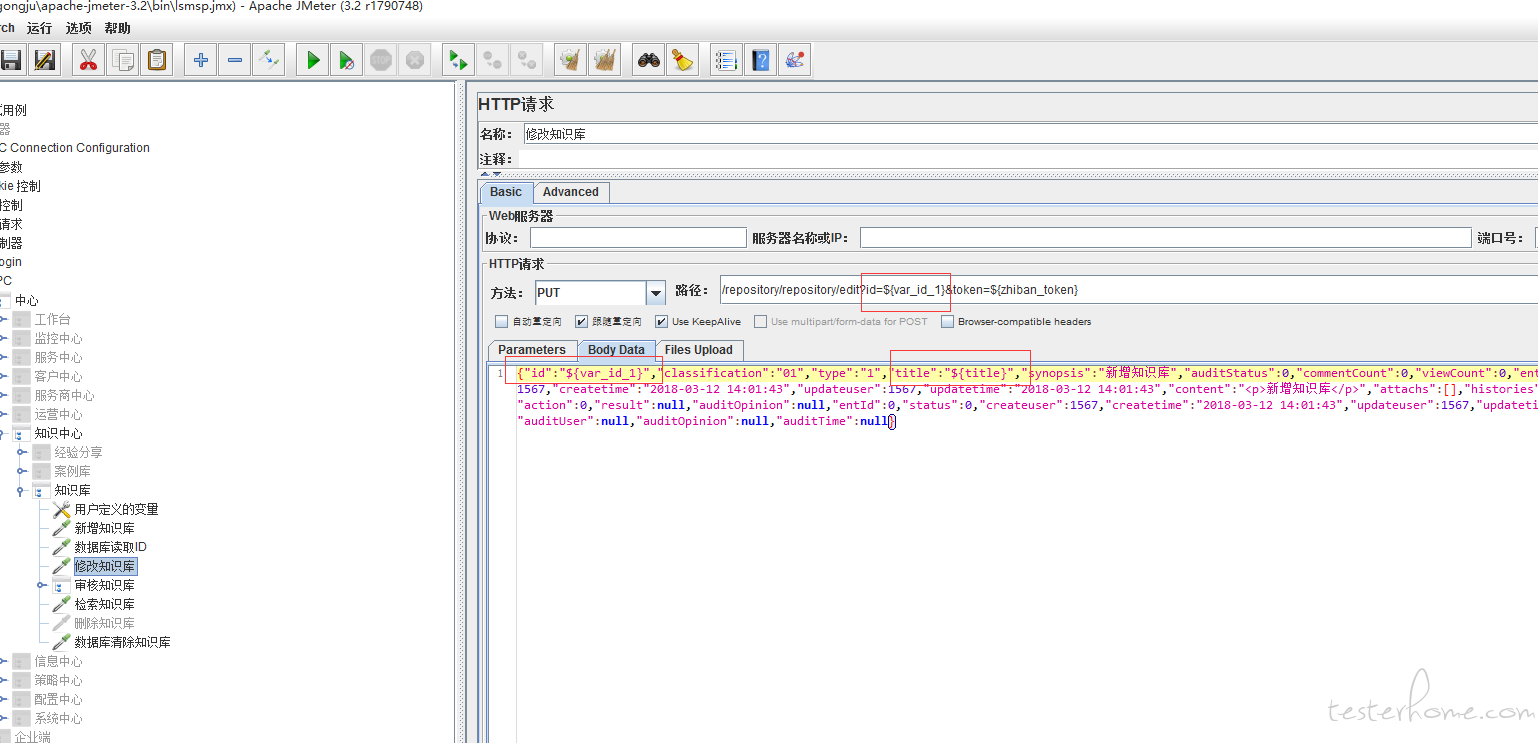Select the Basic tab
1538x743 pixels.
point(506,192)
